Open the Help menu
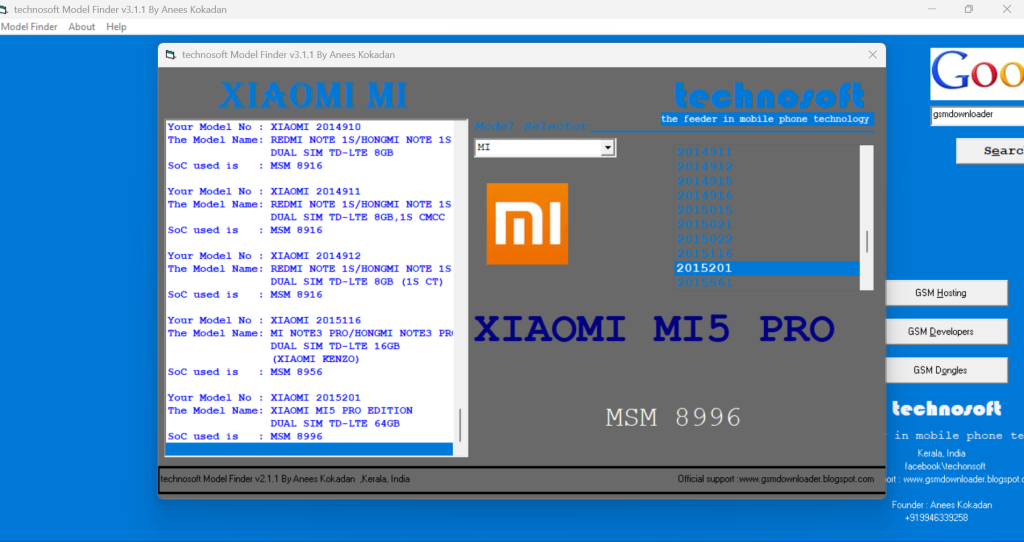Screen dimensions: 1024x542 (x=116, y=27)
